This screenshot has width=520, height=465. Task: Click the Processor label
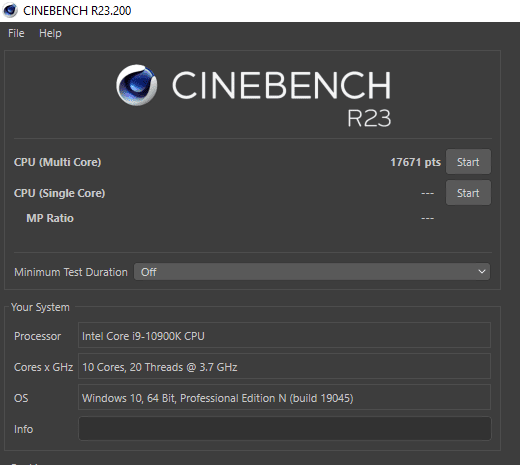(38, 336)
